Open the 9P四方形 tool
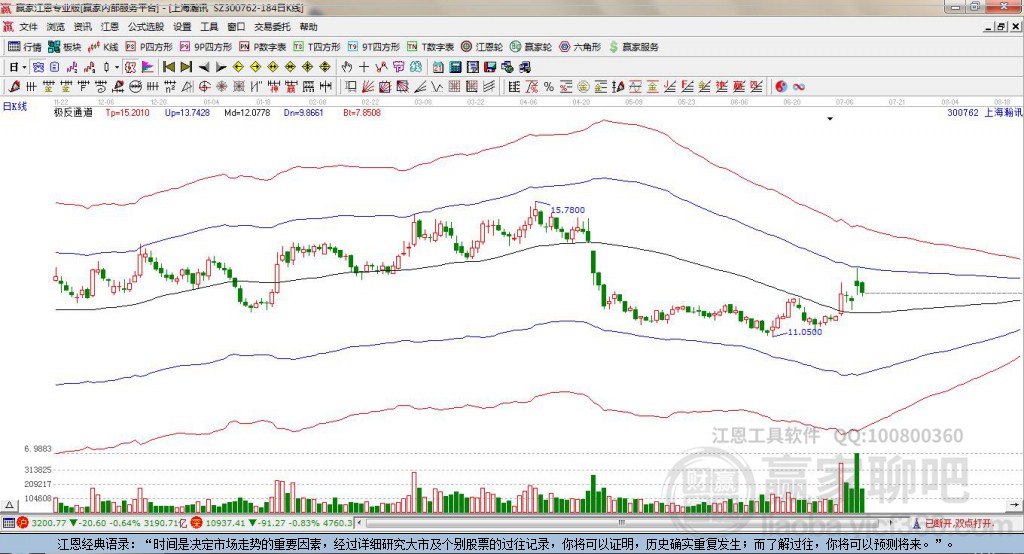The width and height of the screenshot is (1024, 554). pos(206,47)
